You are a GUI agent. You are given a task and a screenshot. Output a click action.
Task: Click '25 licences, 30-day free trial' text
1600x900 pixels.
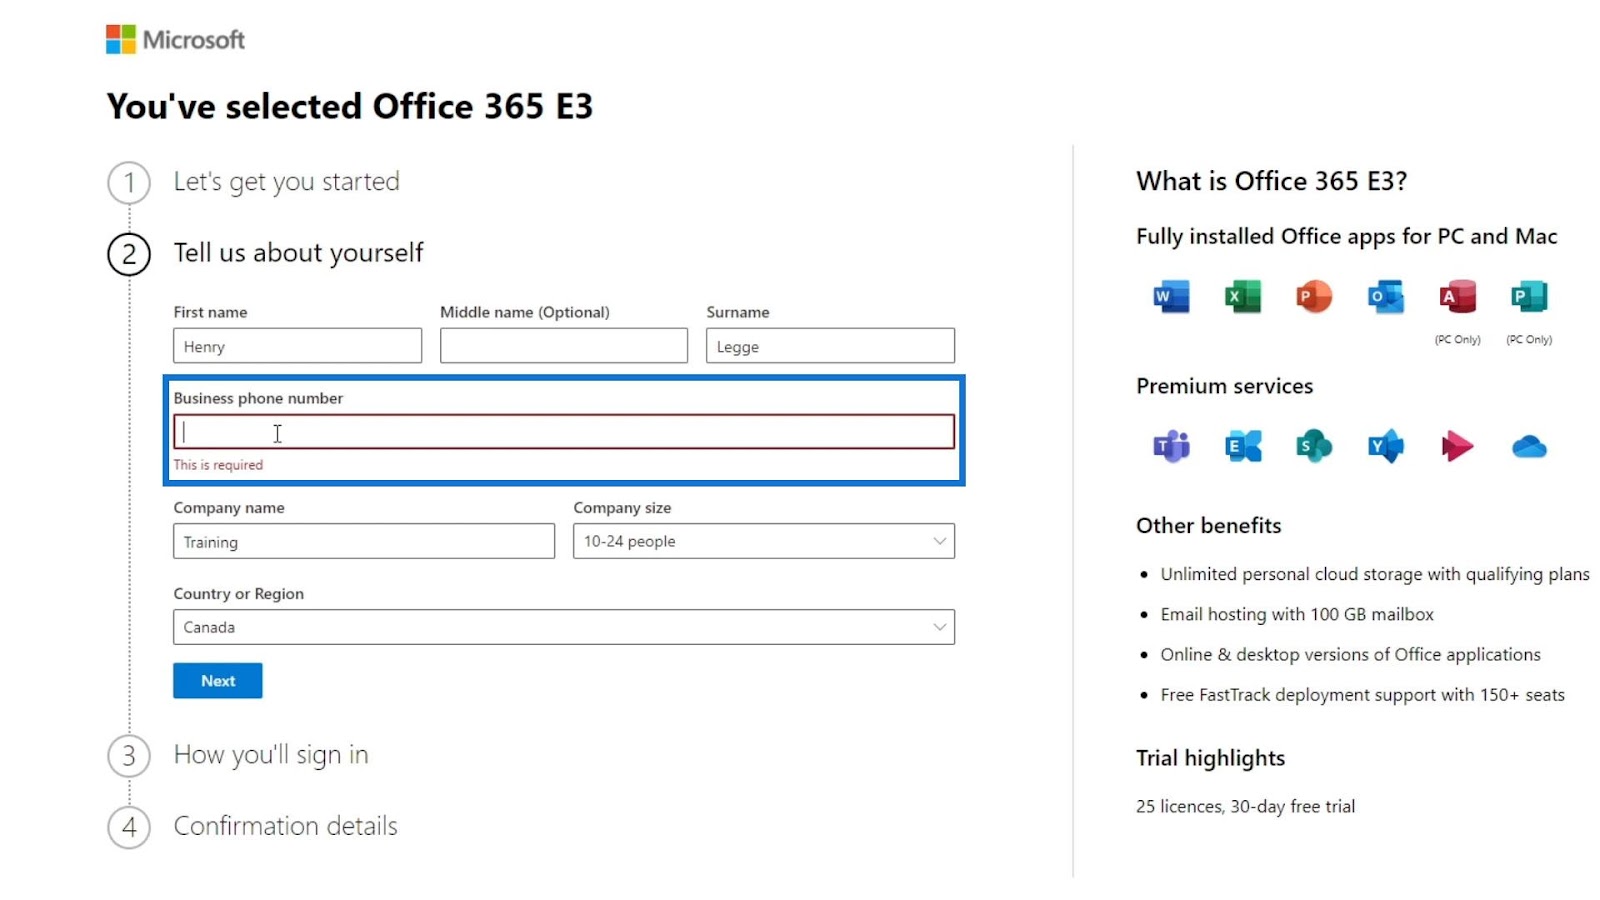1246,806
